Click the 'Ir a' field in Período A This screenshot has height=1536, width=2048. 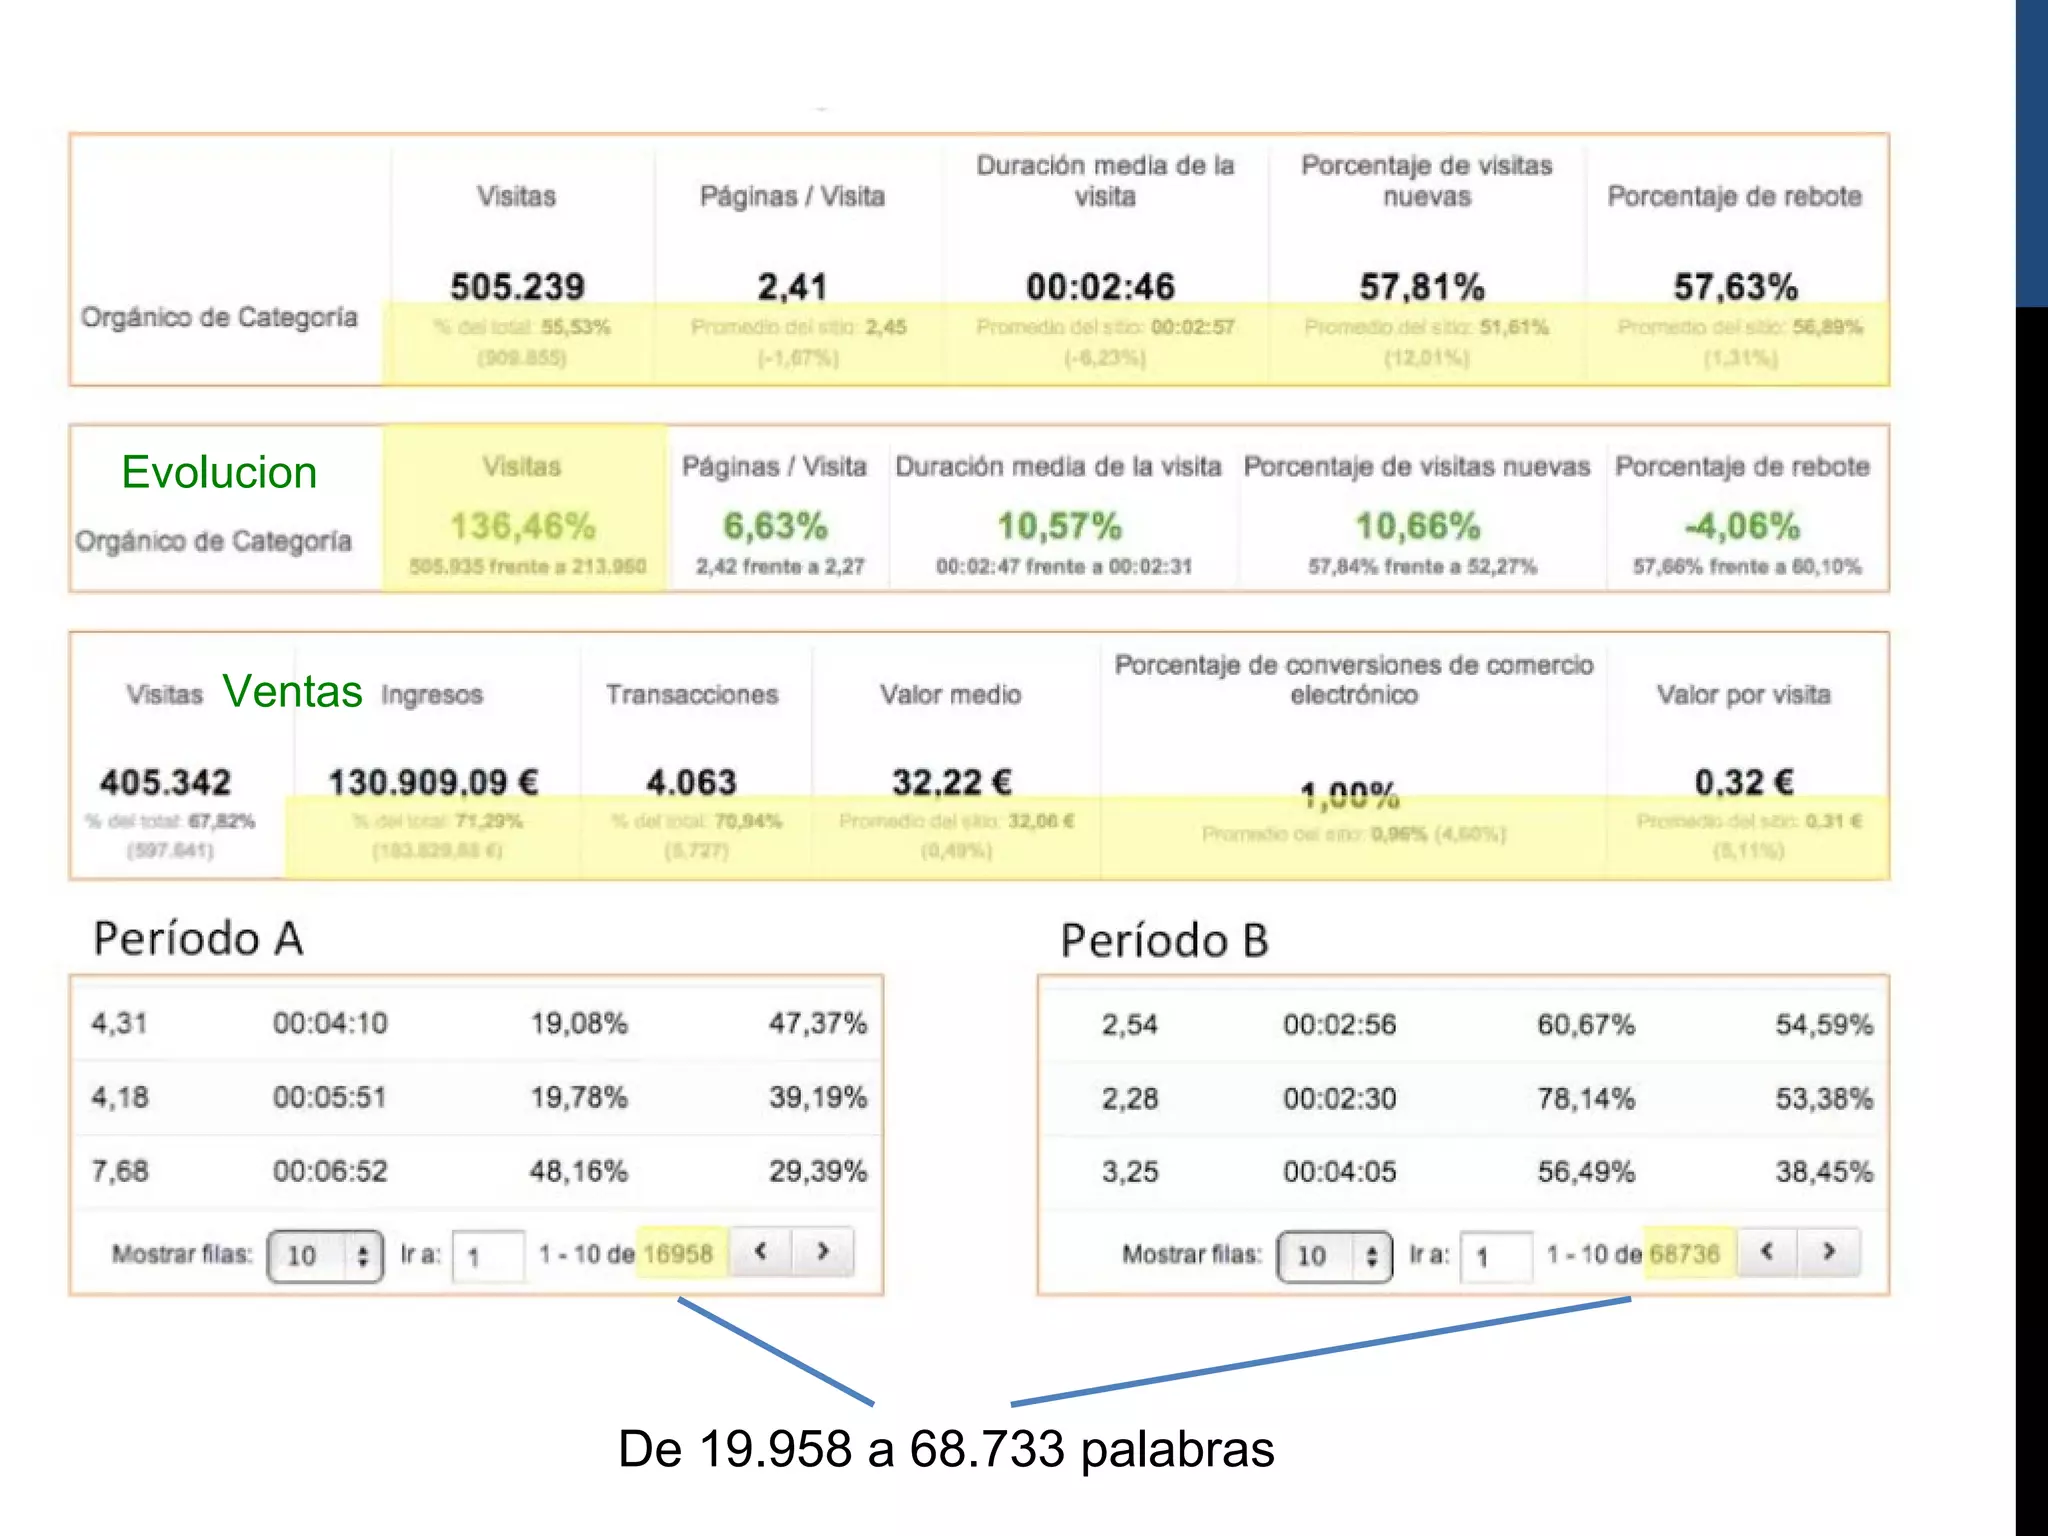click(x=488, y=1256)
